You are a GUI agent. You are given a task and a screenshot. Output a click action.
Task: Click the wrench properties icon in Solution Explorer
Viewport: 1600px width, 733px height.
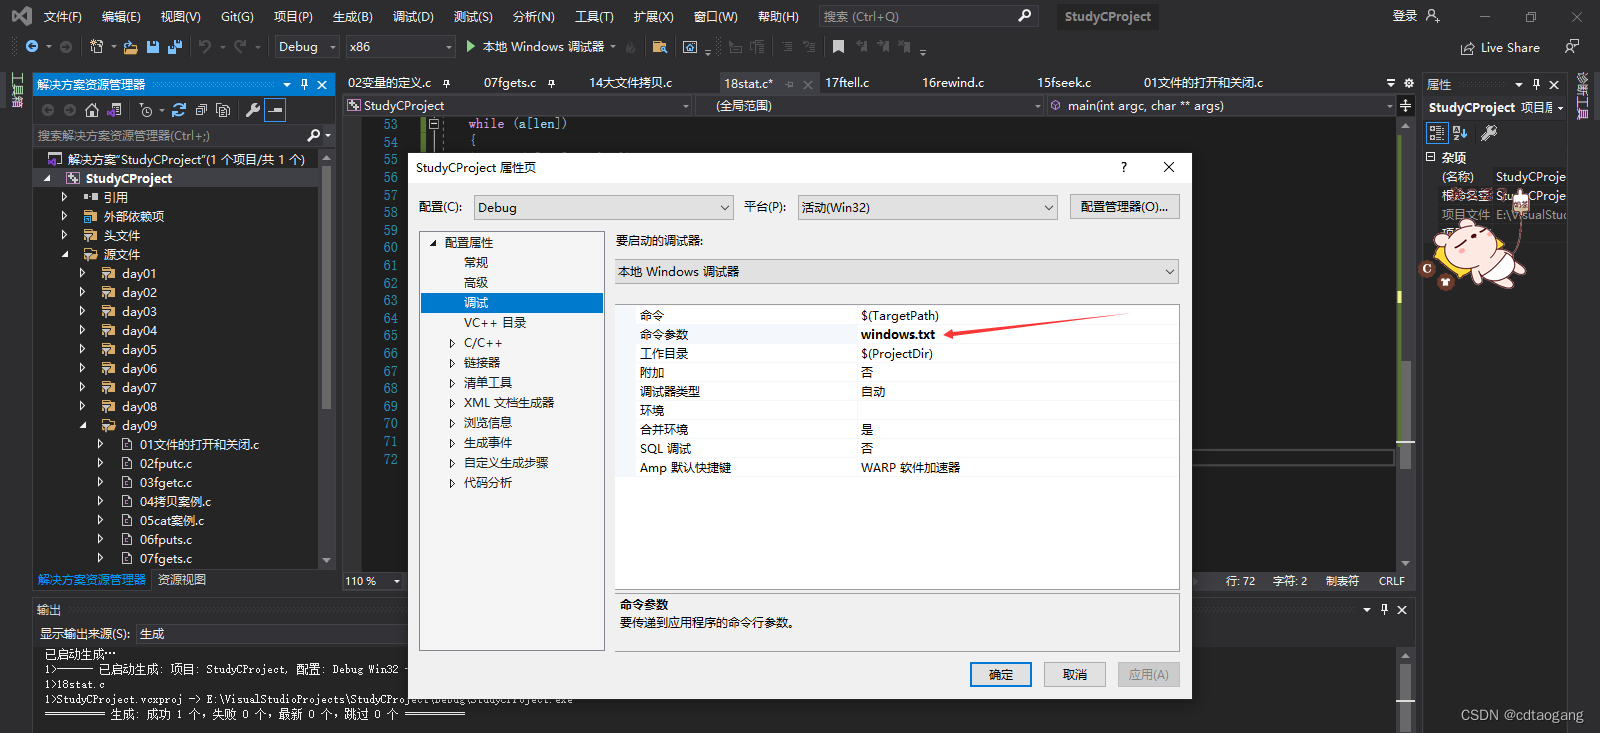253,110
